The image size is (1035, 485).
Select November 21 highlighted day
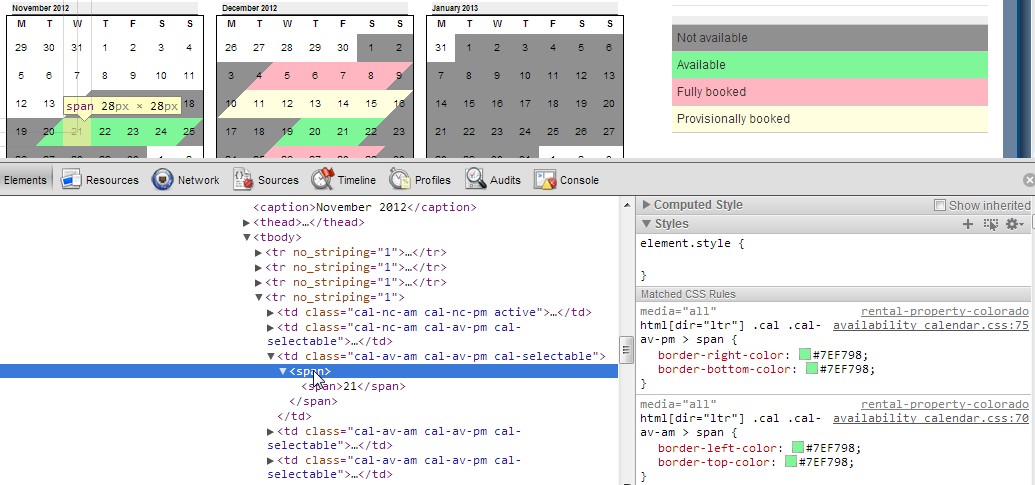77,131
